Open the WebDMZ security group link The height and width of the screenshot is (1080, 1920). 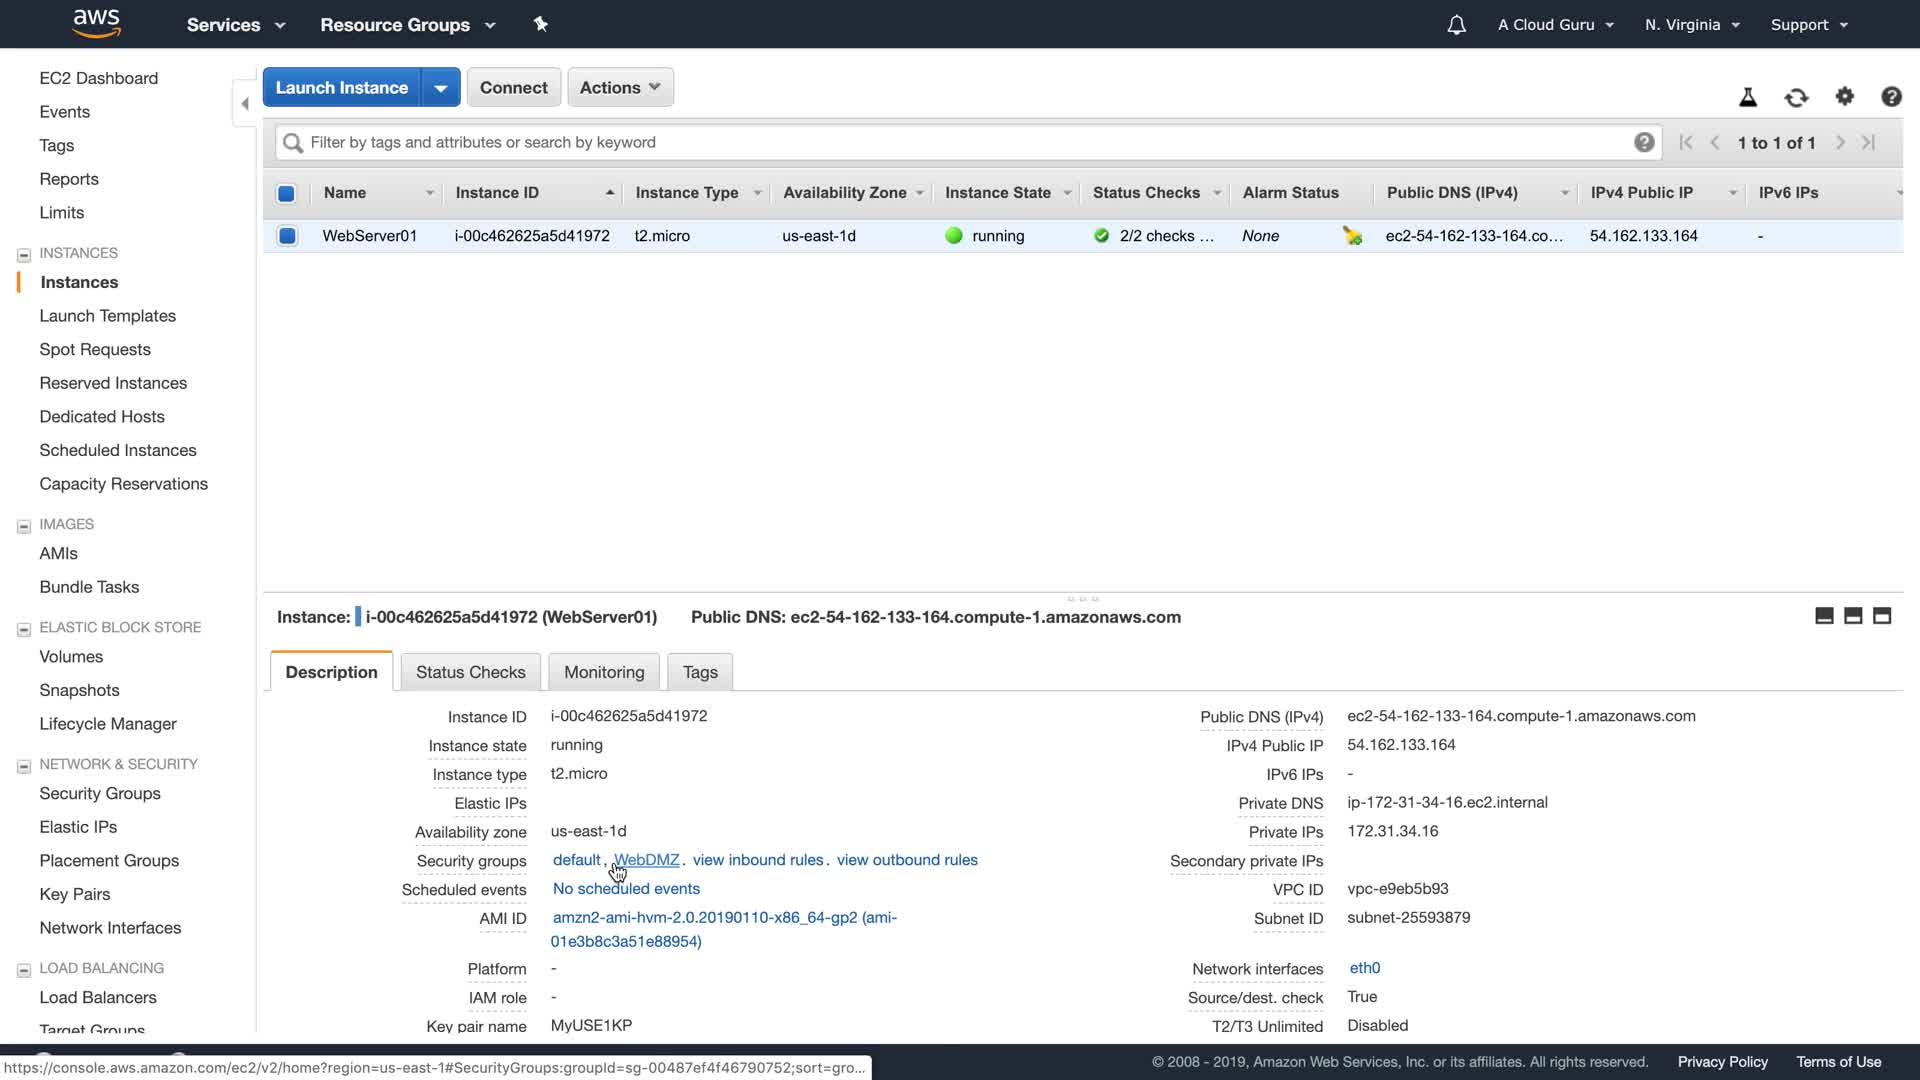click(646, 860)
